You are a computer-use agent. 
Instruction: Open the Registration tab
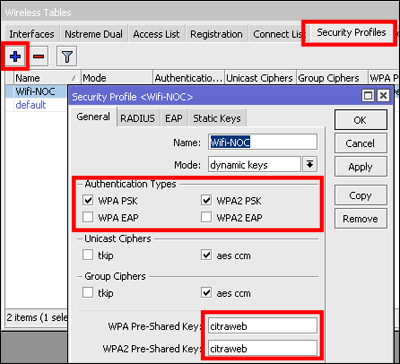coord(216,34)
